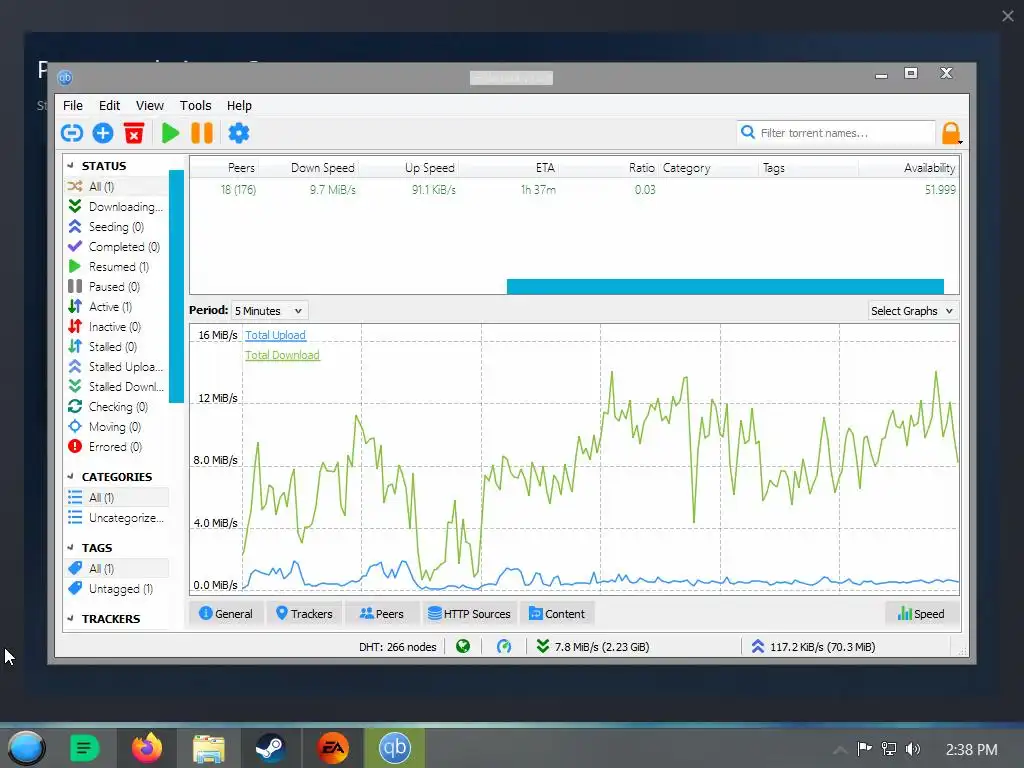Viewport: 1024px width, 768px height.
Task: Click the Add torrent link toolbar icon
Action: [x=72, y=133]
